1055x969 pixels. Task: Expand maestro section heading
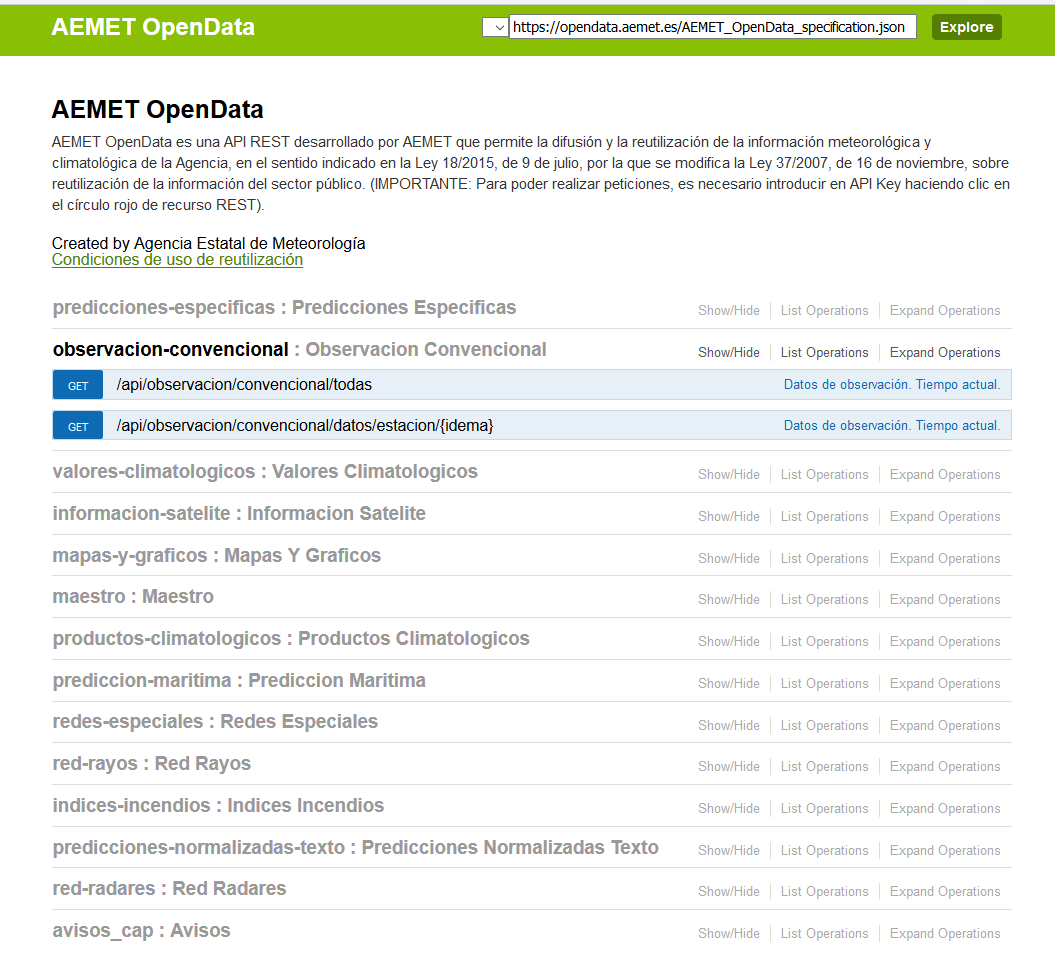133,596
